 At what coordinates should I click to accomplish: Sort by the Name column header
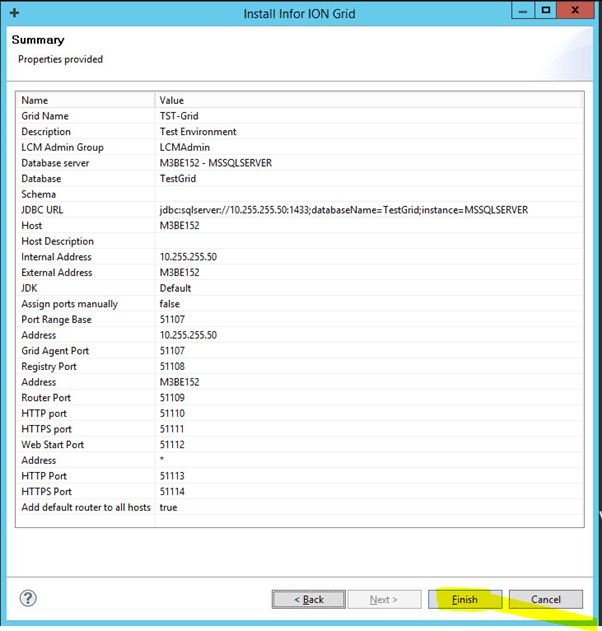tap(86, 100)
